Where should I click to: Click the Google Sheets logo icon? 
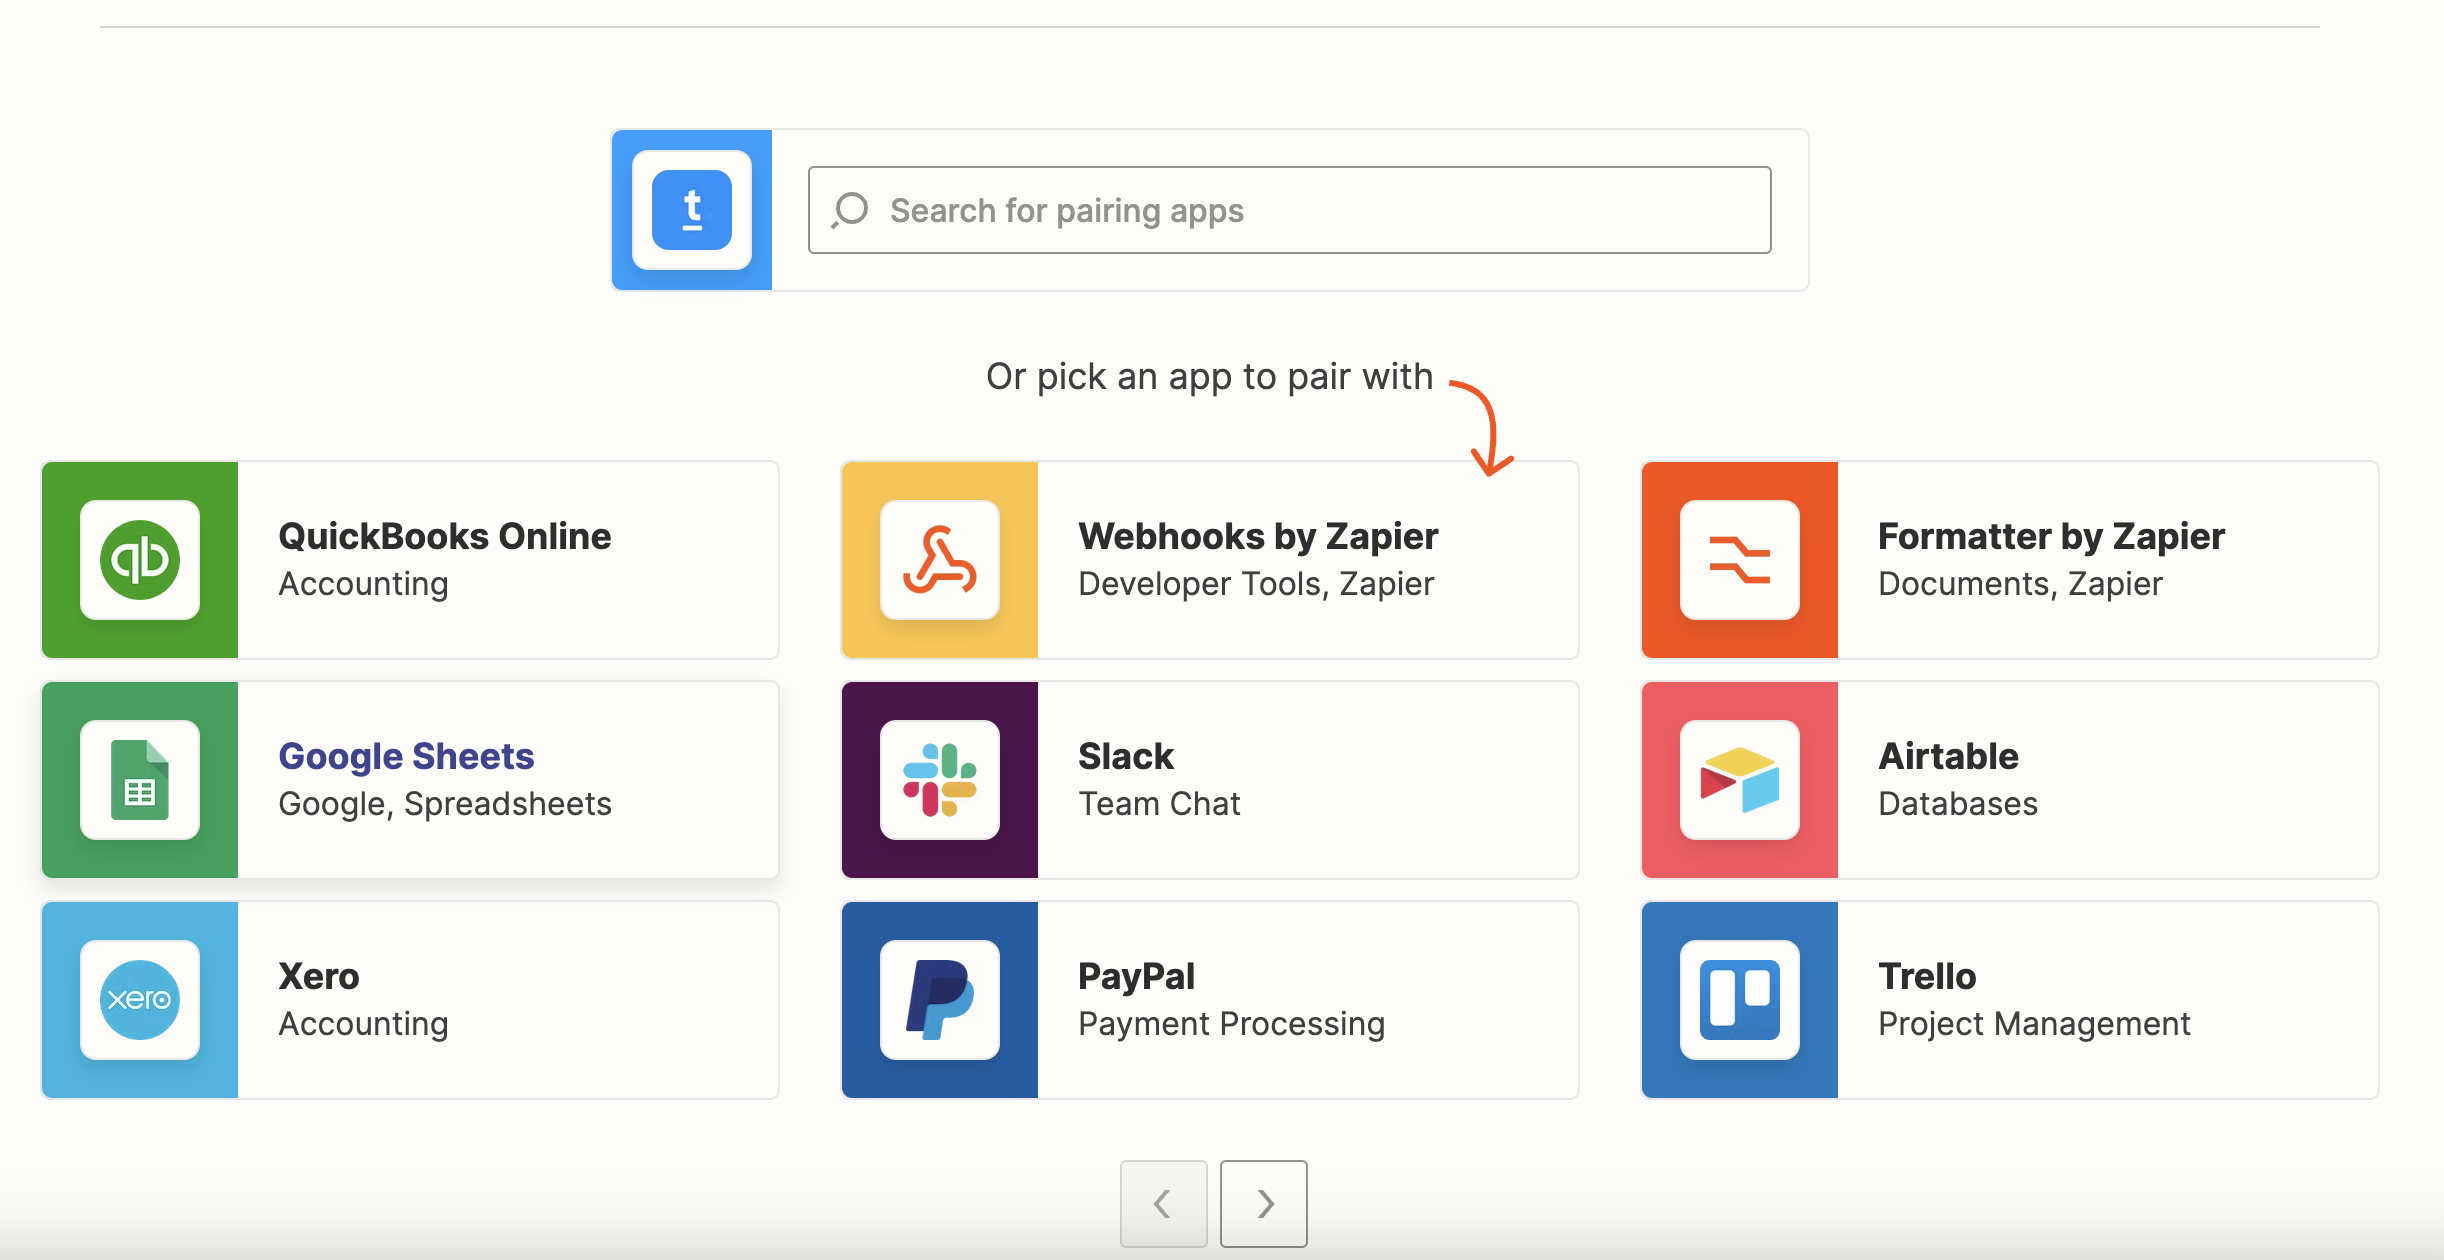pyautogui.click(x=140, y=780)
